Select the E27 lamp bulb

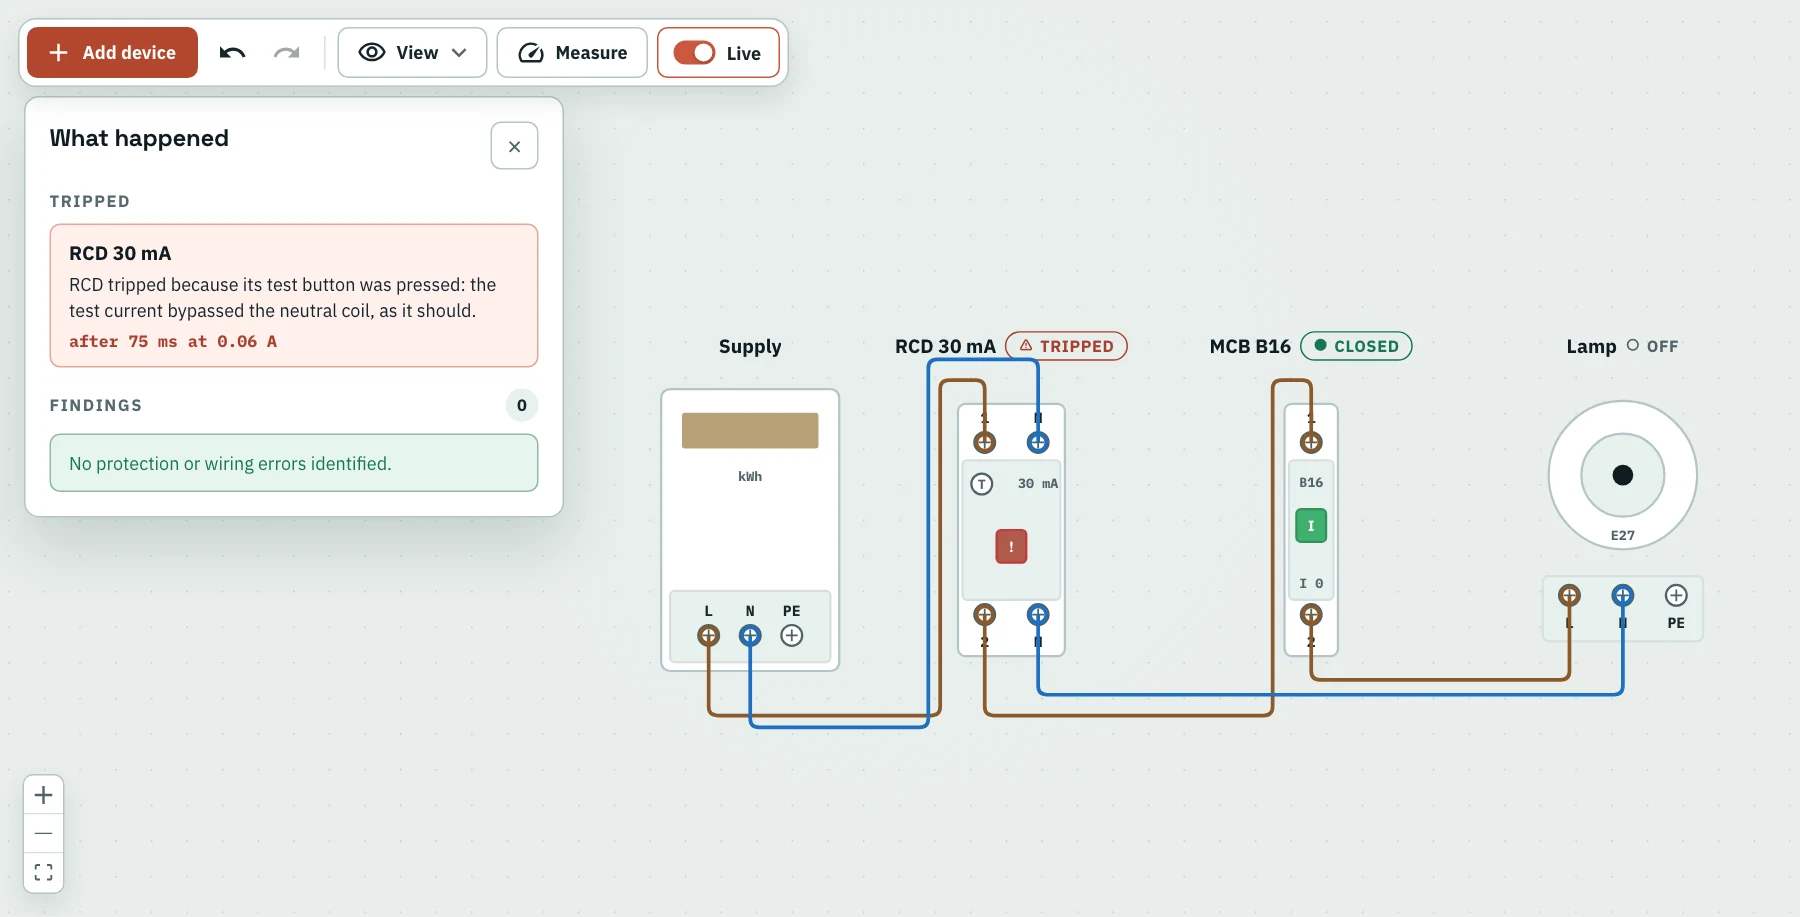1623,475
